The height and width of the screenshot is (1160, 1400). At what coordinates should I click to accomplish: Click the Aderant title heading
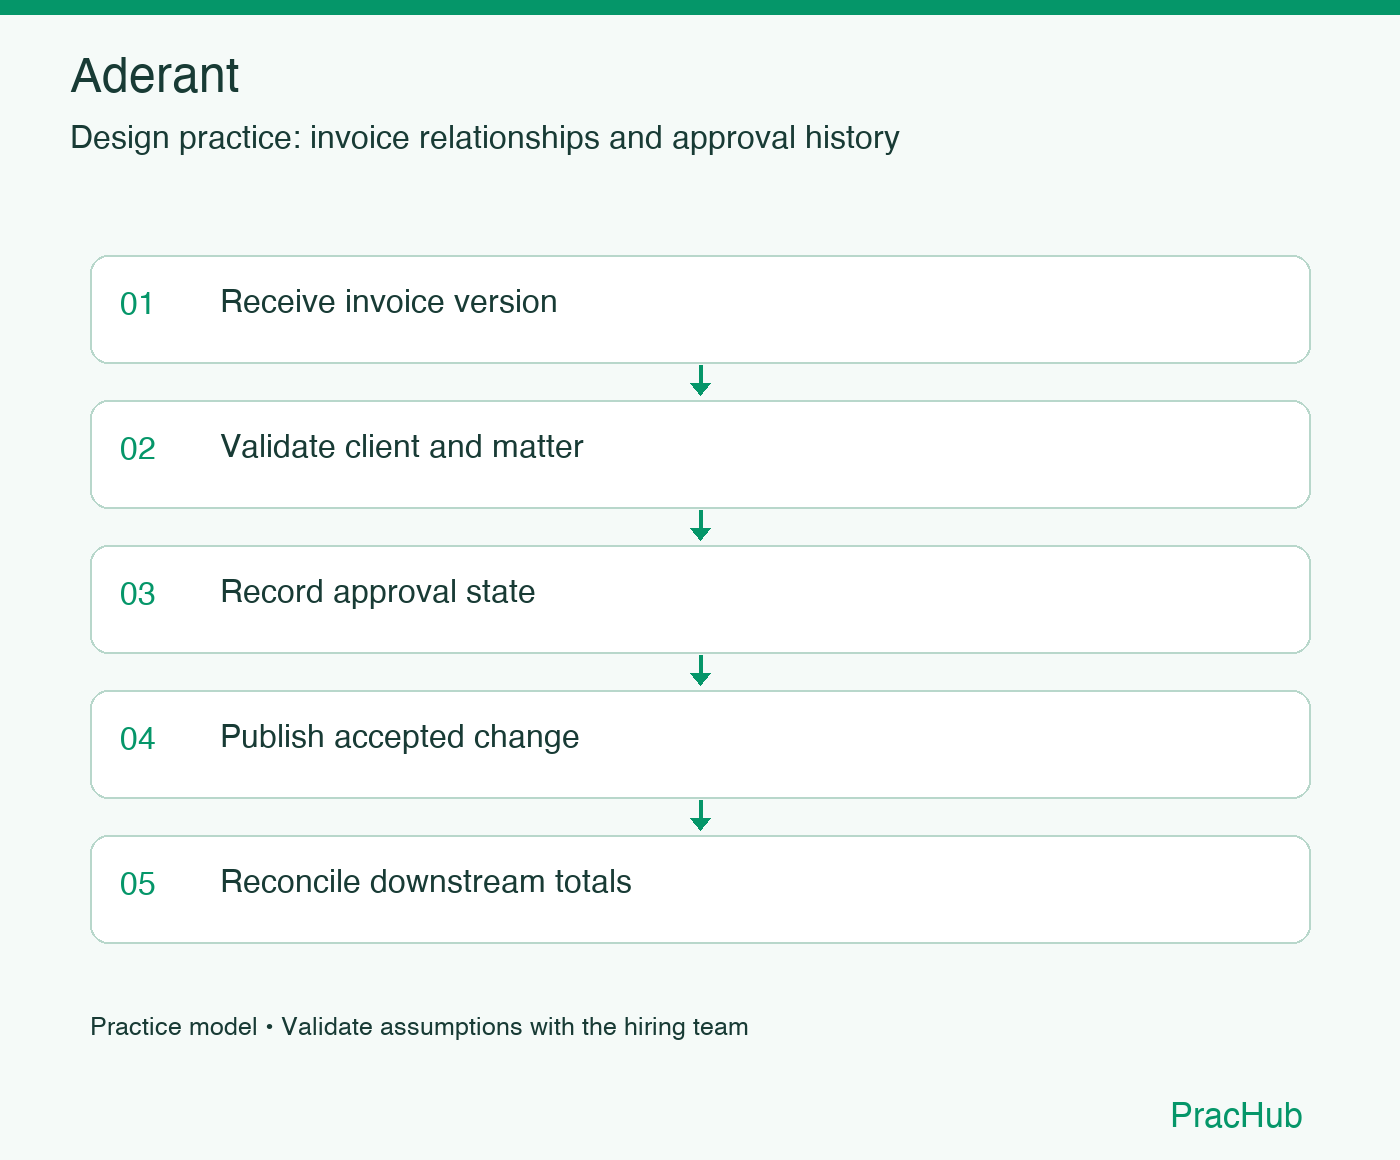[155, 76]
